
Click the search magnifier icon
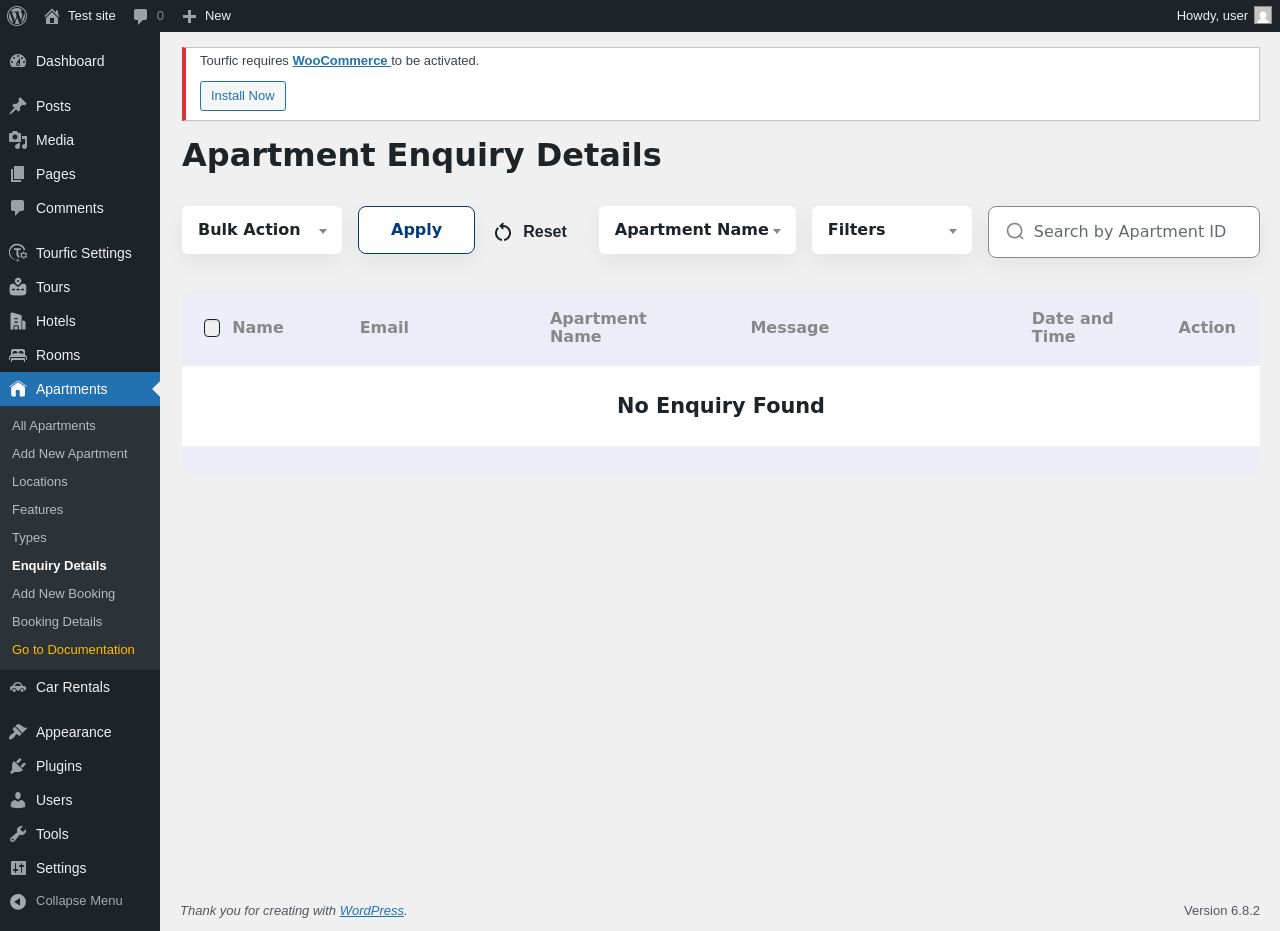coord(1015,232)
